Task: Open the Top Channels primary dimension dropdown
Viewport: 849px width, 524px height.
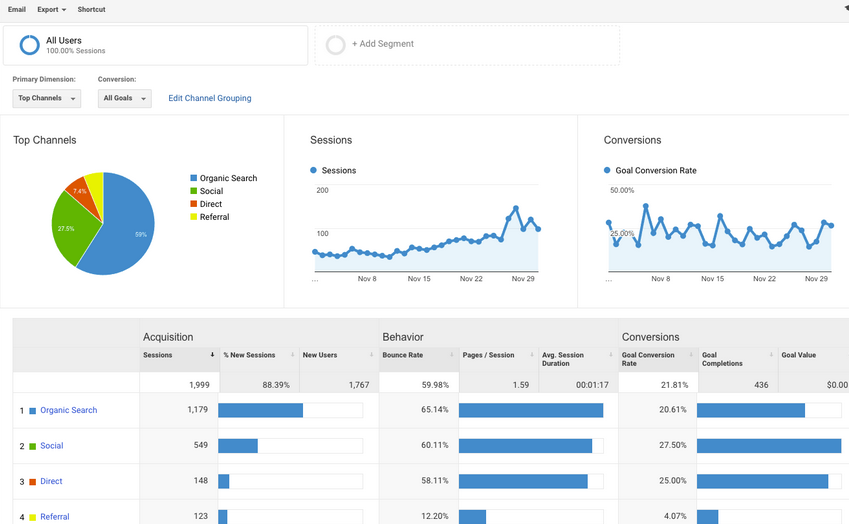Action: [47, 99]
